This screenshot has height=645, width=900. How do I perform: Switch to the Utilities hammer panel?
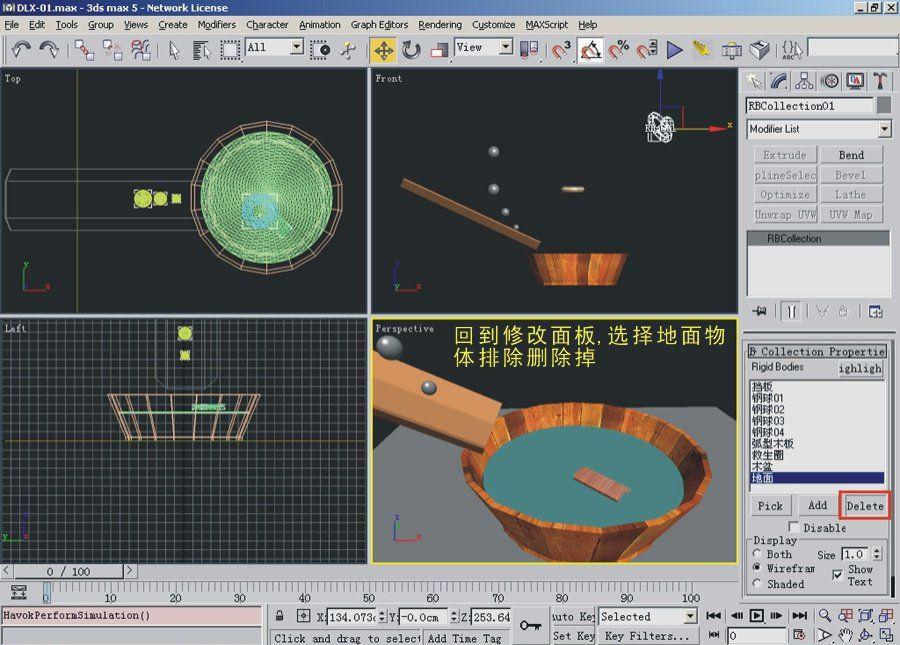(x=880, y=81)
